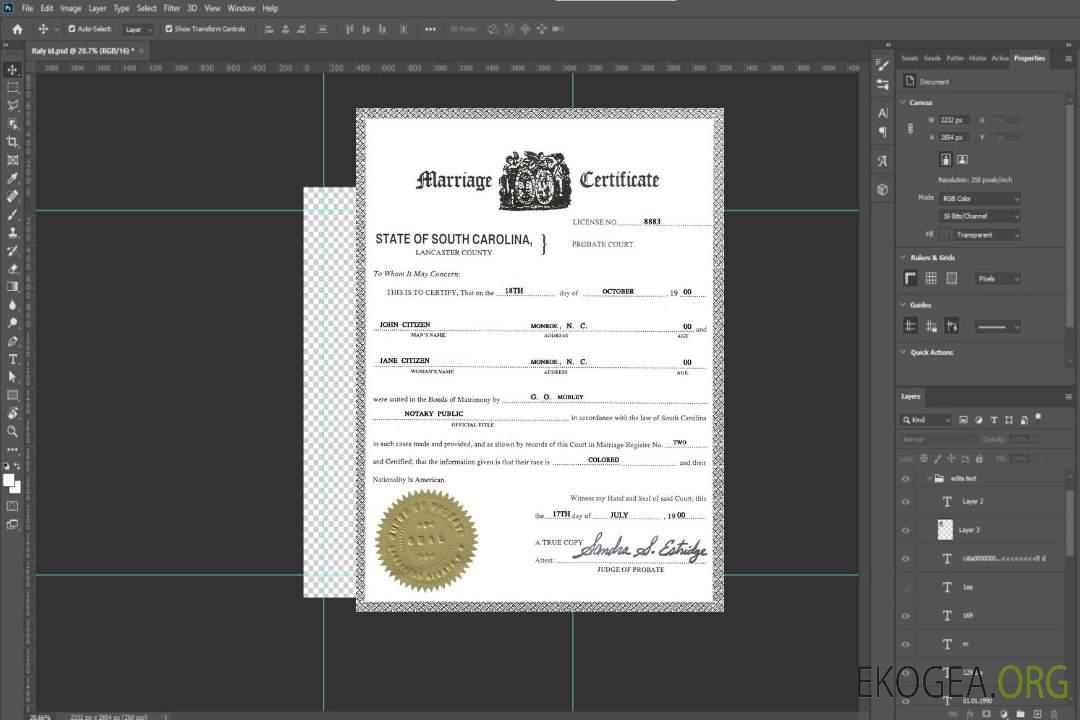1080x720 pixels.
Task: Open the Pixels ruler units dropdown
Action: (997, 278)
